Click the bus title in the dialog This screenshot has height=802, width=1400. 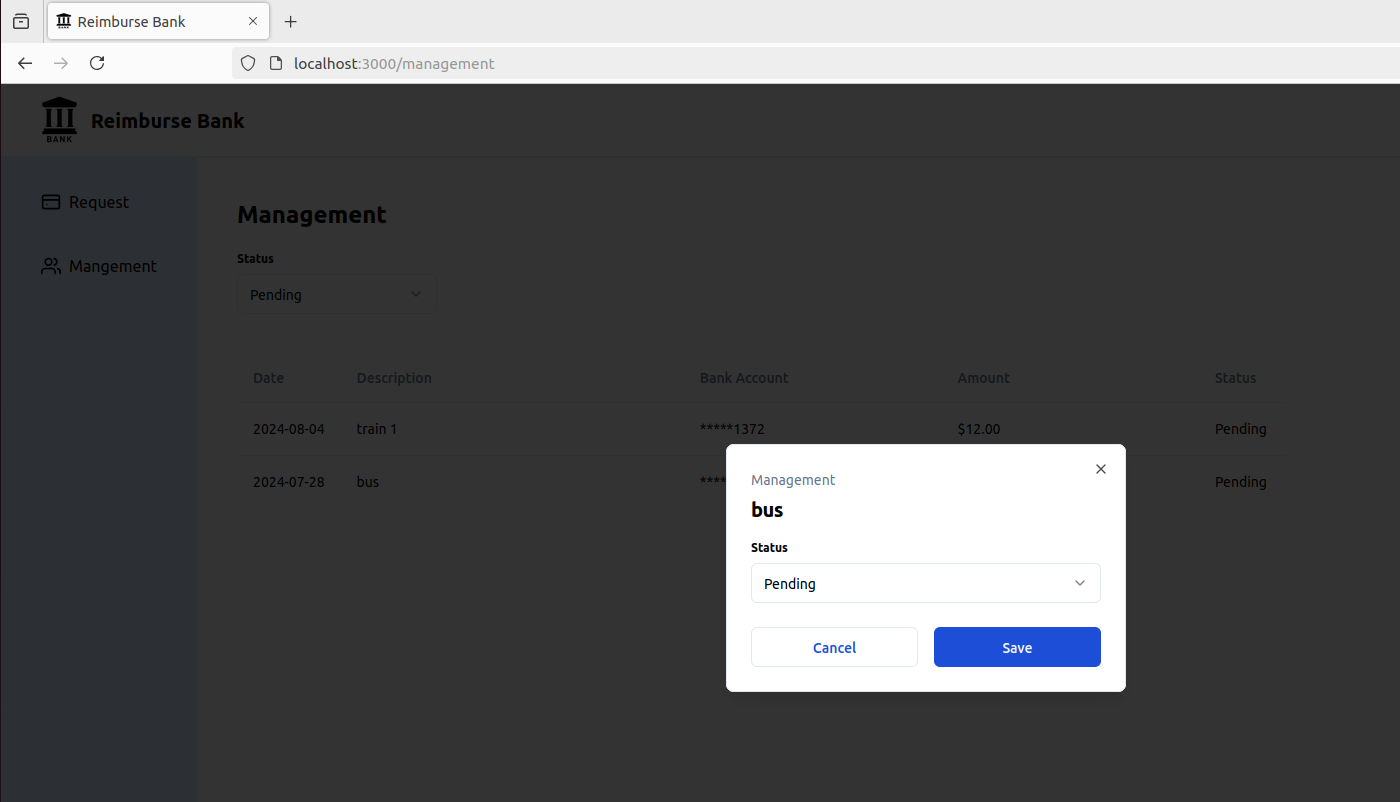pyautogui.click(x=767, y=510)
